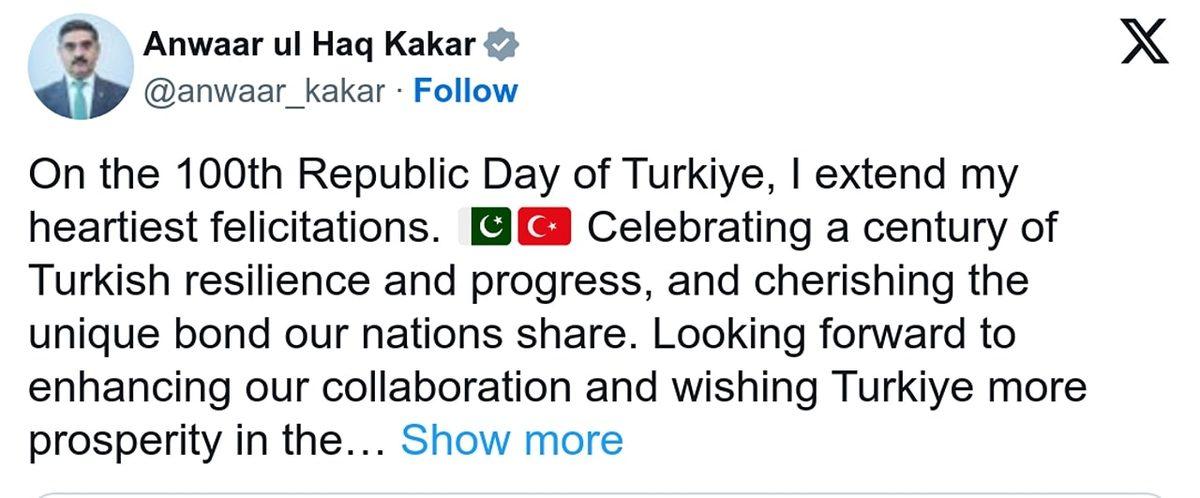The height and width of the screenshot is (498, 1200).
Task: Click the blue verified badge beside the name
Action: tap(500, 45)
